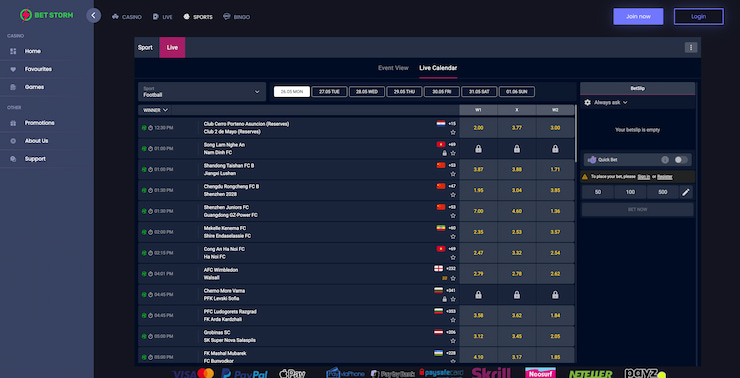
Task: Click the locked X odds for Cherno More Varna
Action: click(x=517, y=295)
